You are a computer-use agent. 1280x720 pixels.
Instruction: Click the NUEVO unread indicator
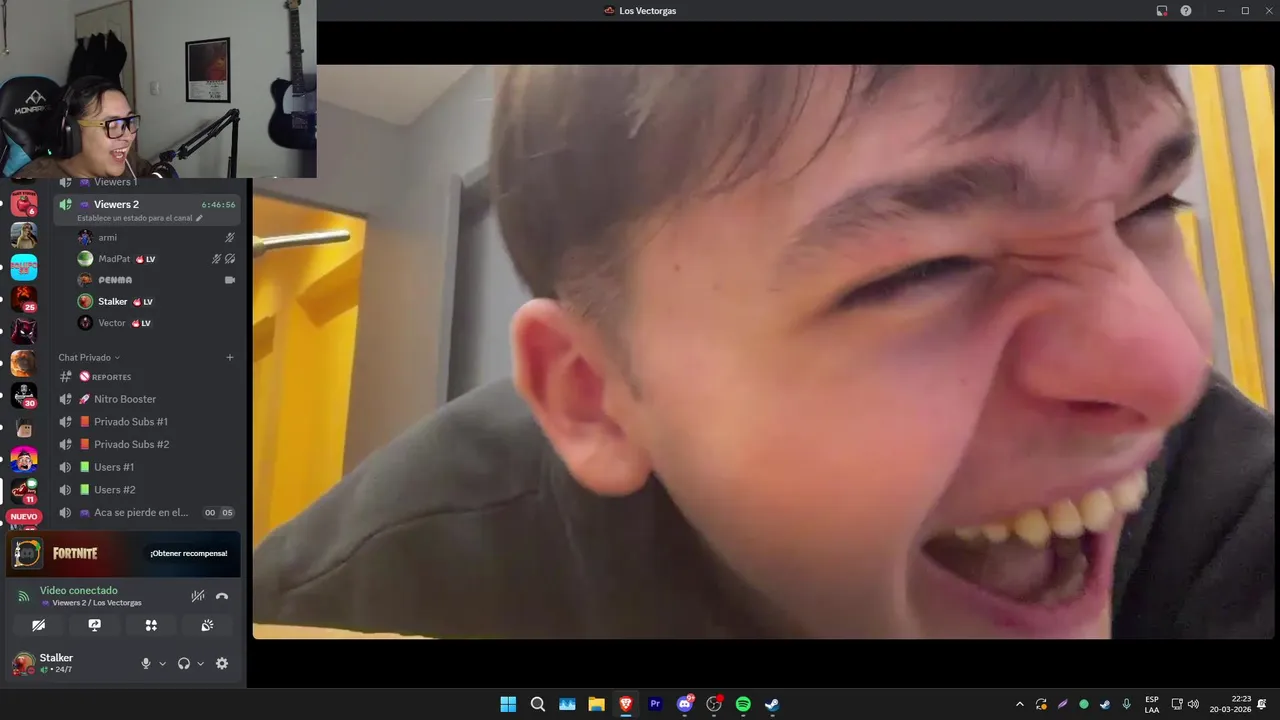point(24,517)
